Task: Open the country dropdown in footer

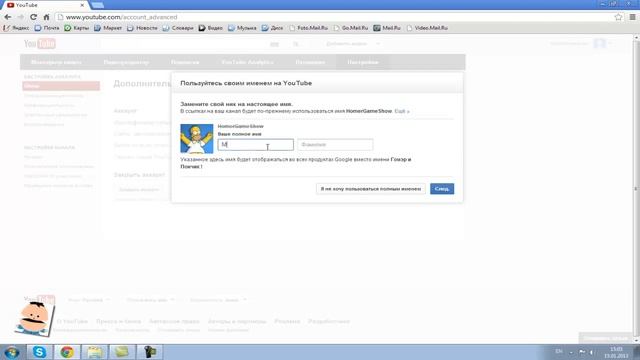Action: (x=150, y=300)
